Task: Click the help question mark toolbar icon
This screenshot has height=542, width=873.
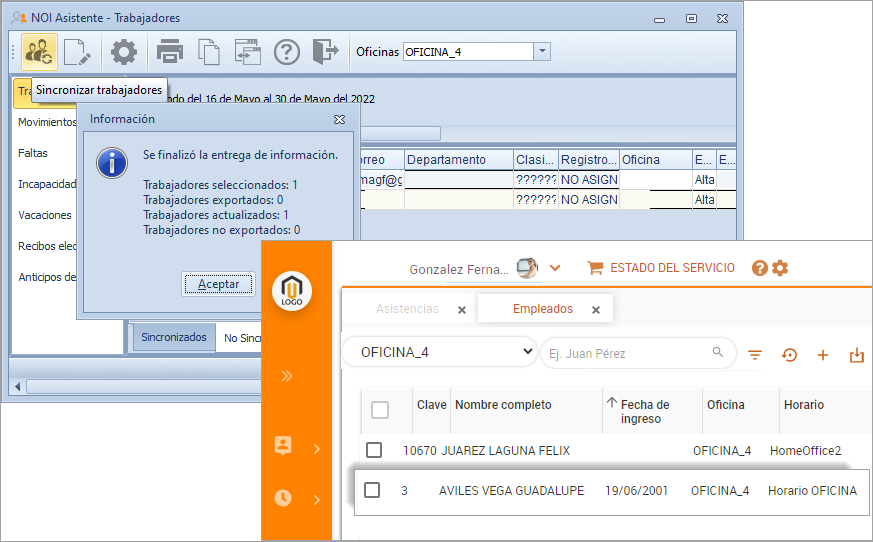Action: (287, 52)
